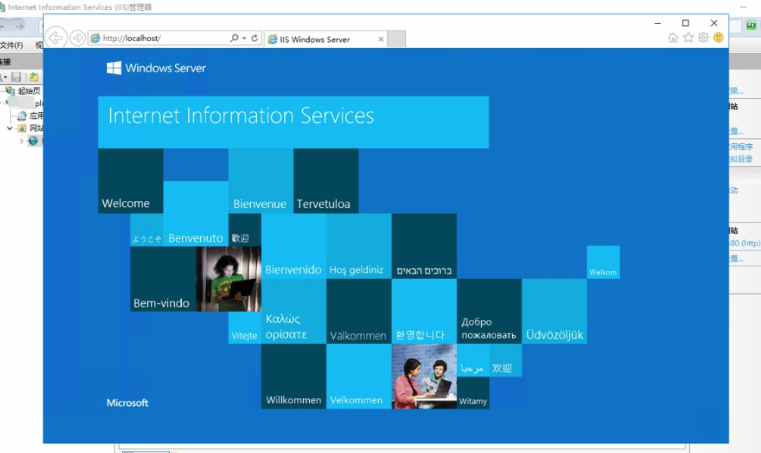Screen dimensions: 761x453
Task: Click the green icon at IIS Manager top right
Action: [x=751, y=25]
